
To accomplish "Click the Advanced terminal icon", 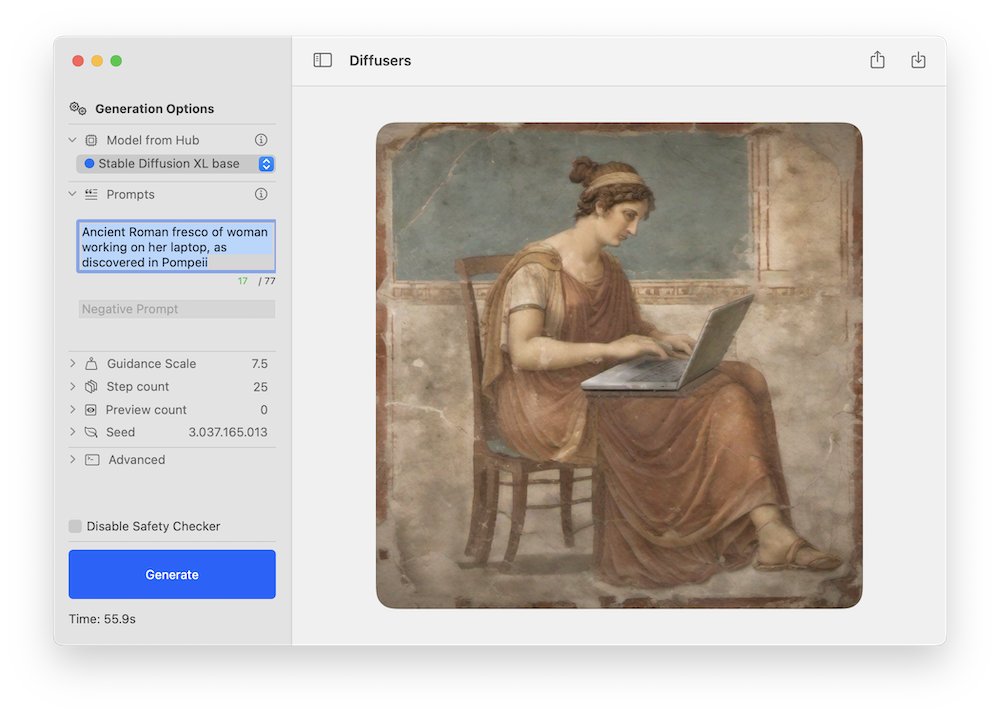I will click(92, 460).
